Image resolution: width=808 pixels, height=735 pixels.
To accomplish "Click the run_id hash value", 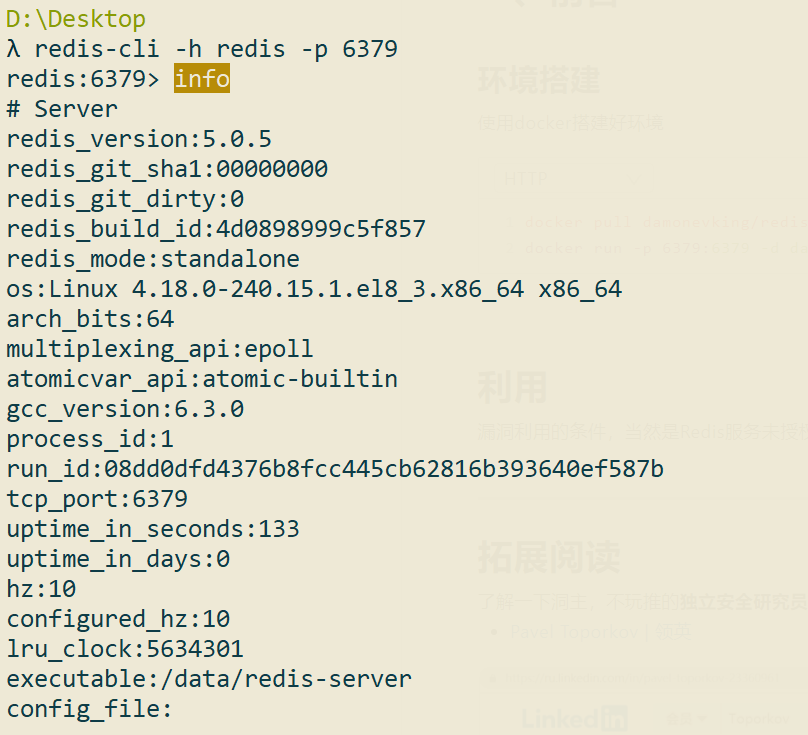I will click(384, 469).
